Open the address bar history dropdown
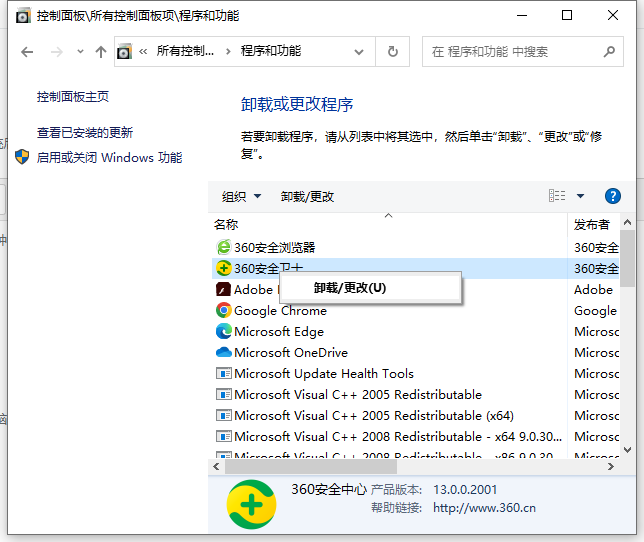 [359, 52]
